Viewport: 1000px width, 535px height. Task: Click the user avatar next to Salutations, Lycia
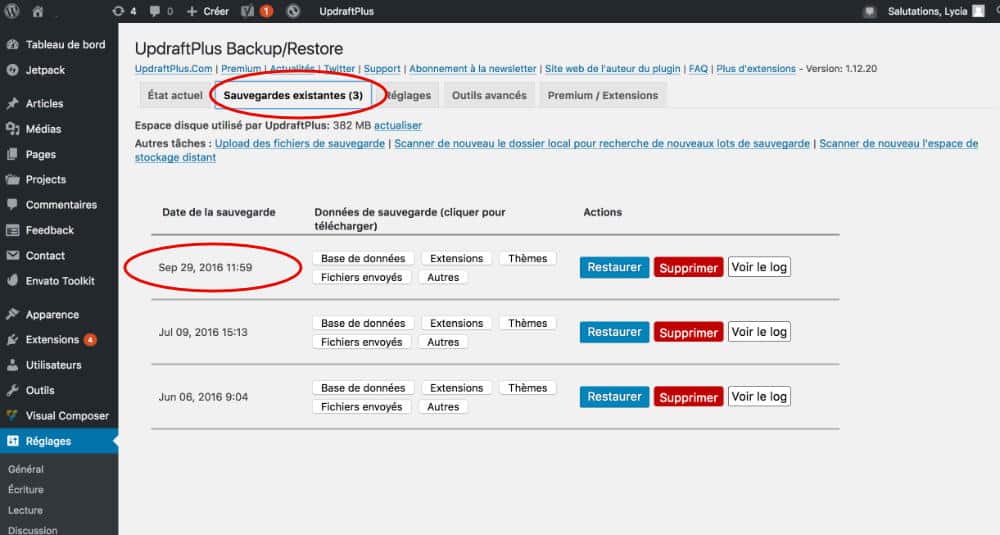(978, 11)
